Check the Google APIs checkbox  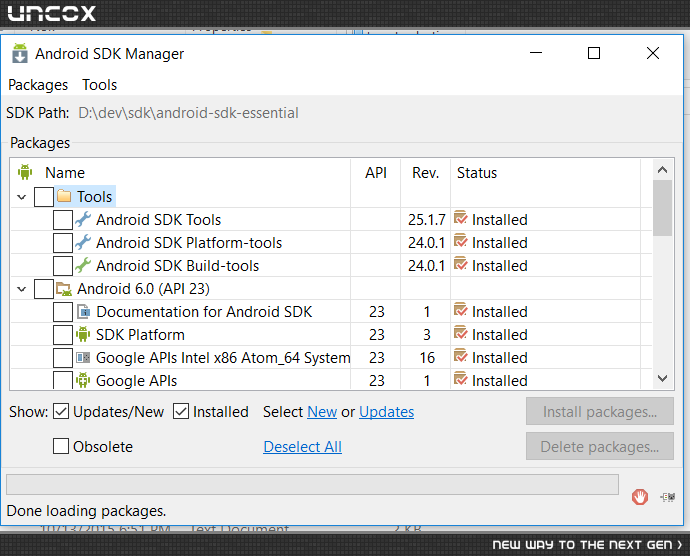tap(63, 380)
